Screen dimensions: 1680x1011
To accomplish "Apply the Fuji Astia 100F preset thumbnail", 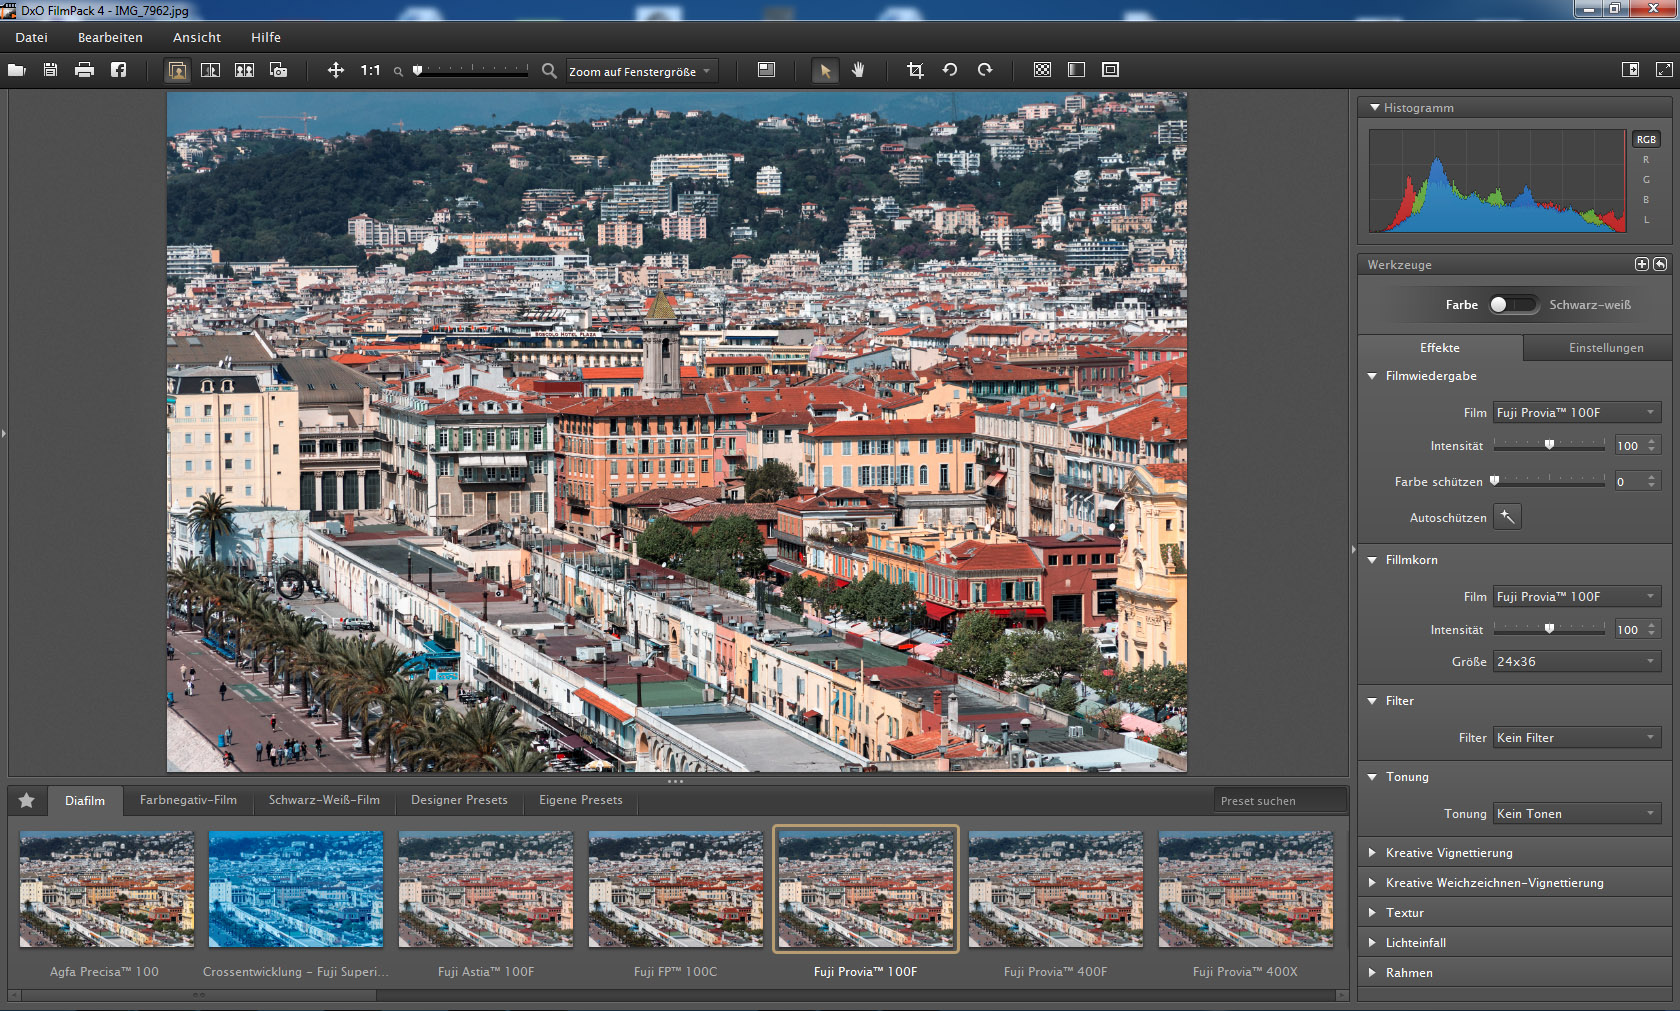I will [486, 889].
